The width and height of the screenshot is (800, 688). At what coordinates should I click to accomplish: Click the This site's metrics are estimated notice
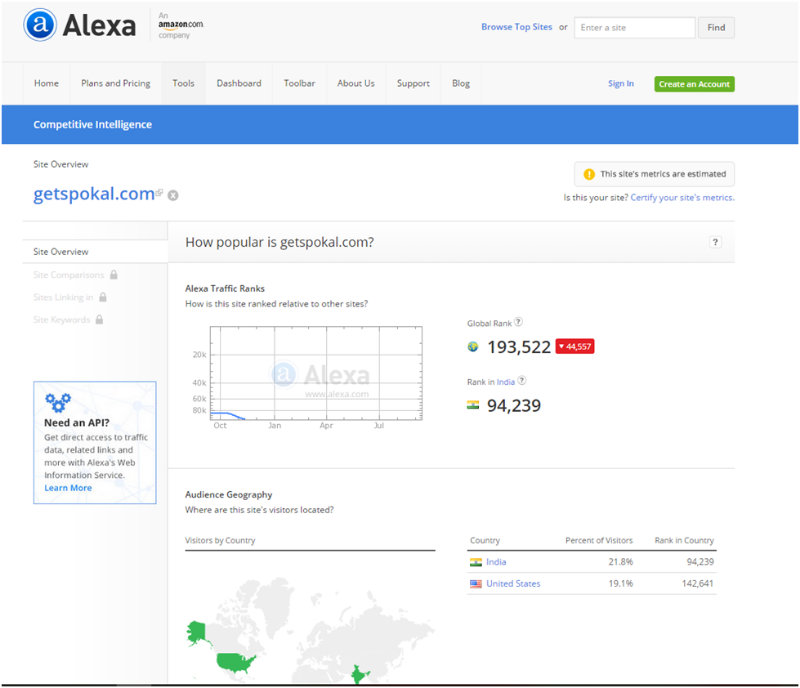pos(655,174)
